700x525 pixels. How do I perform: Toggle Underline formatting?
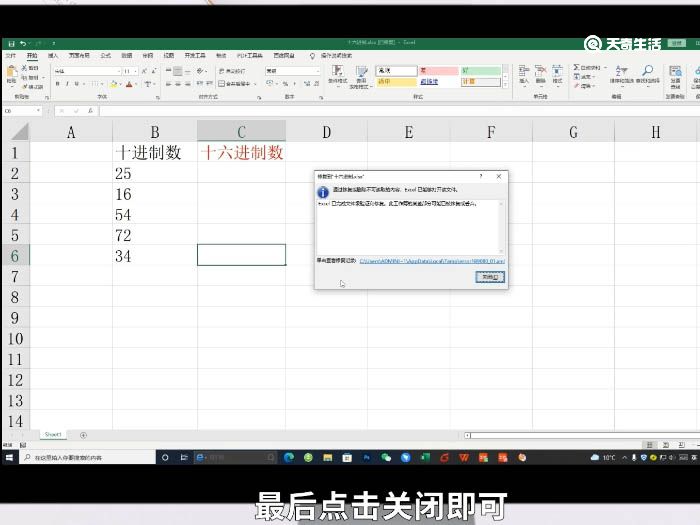click(x=77, y=83)
